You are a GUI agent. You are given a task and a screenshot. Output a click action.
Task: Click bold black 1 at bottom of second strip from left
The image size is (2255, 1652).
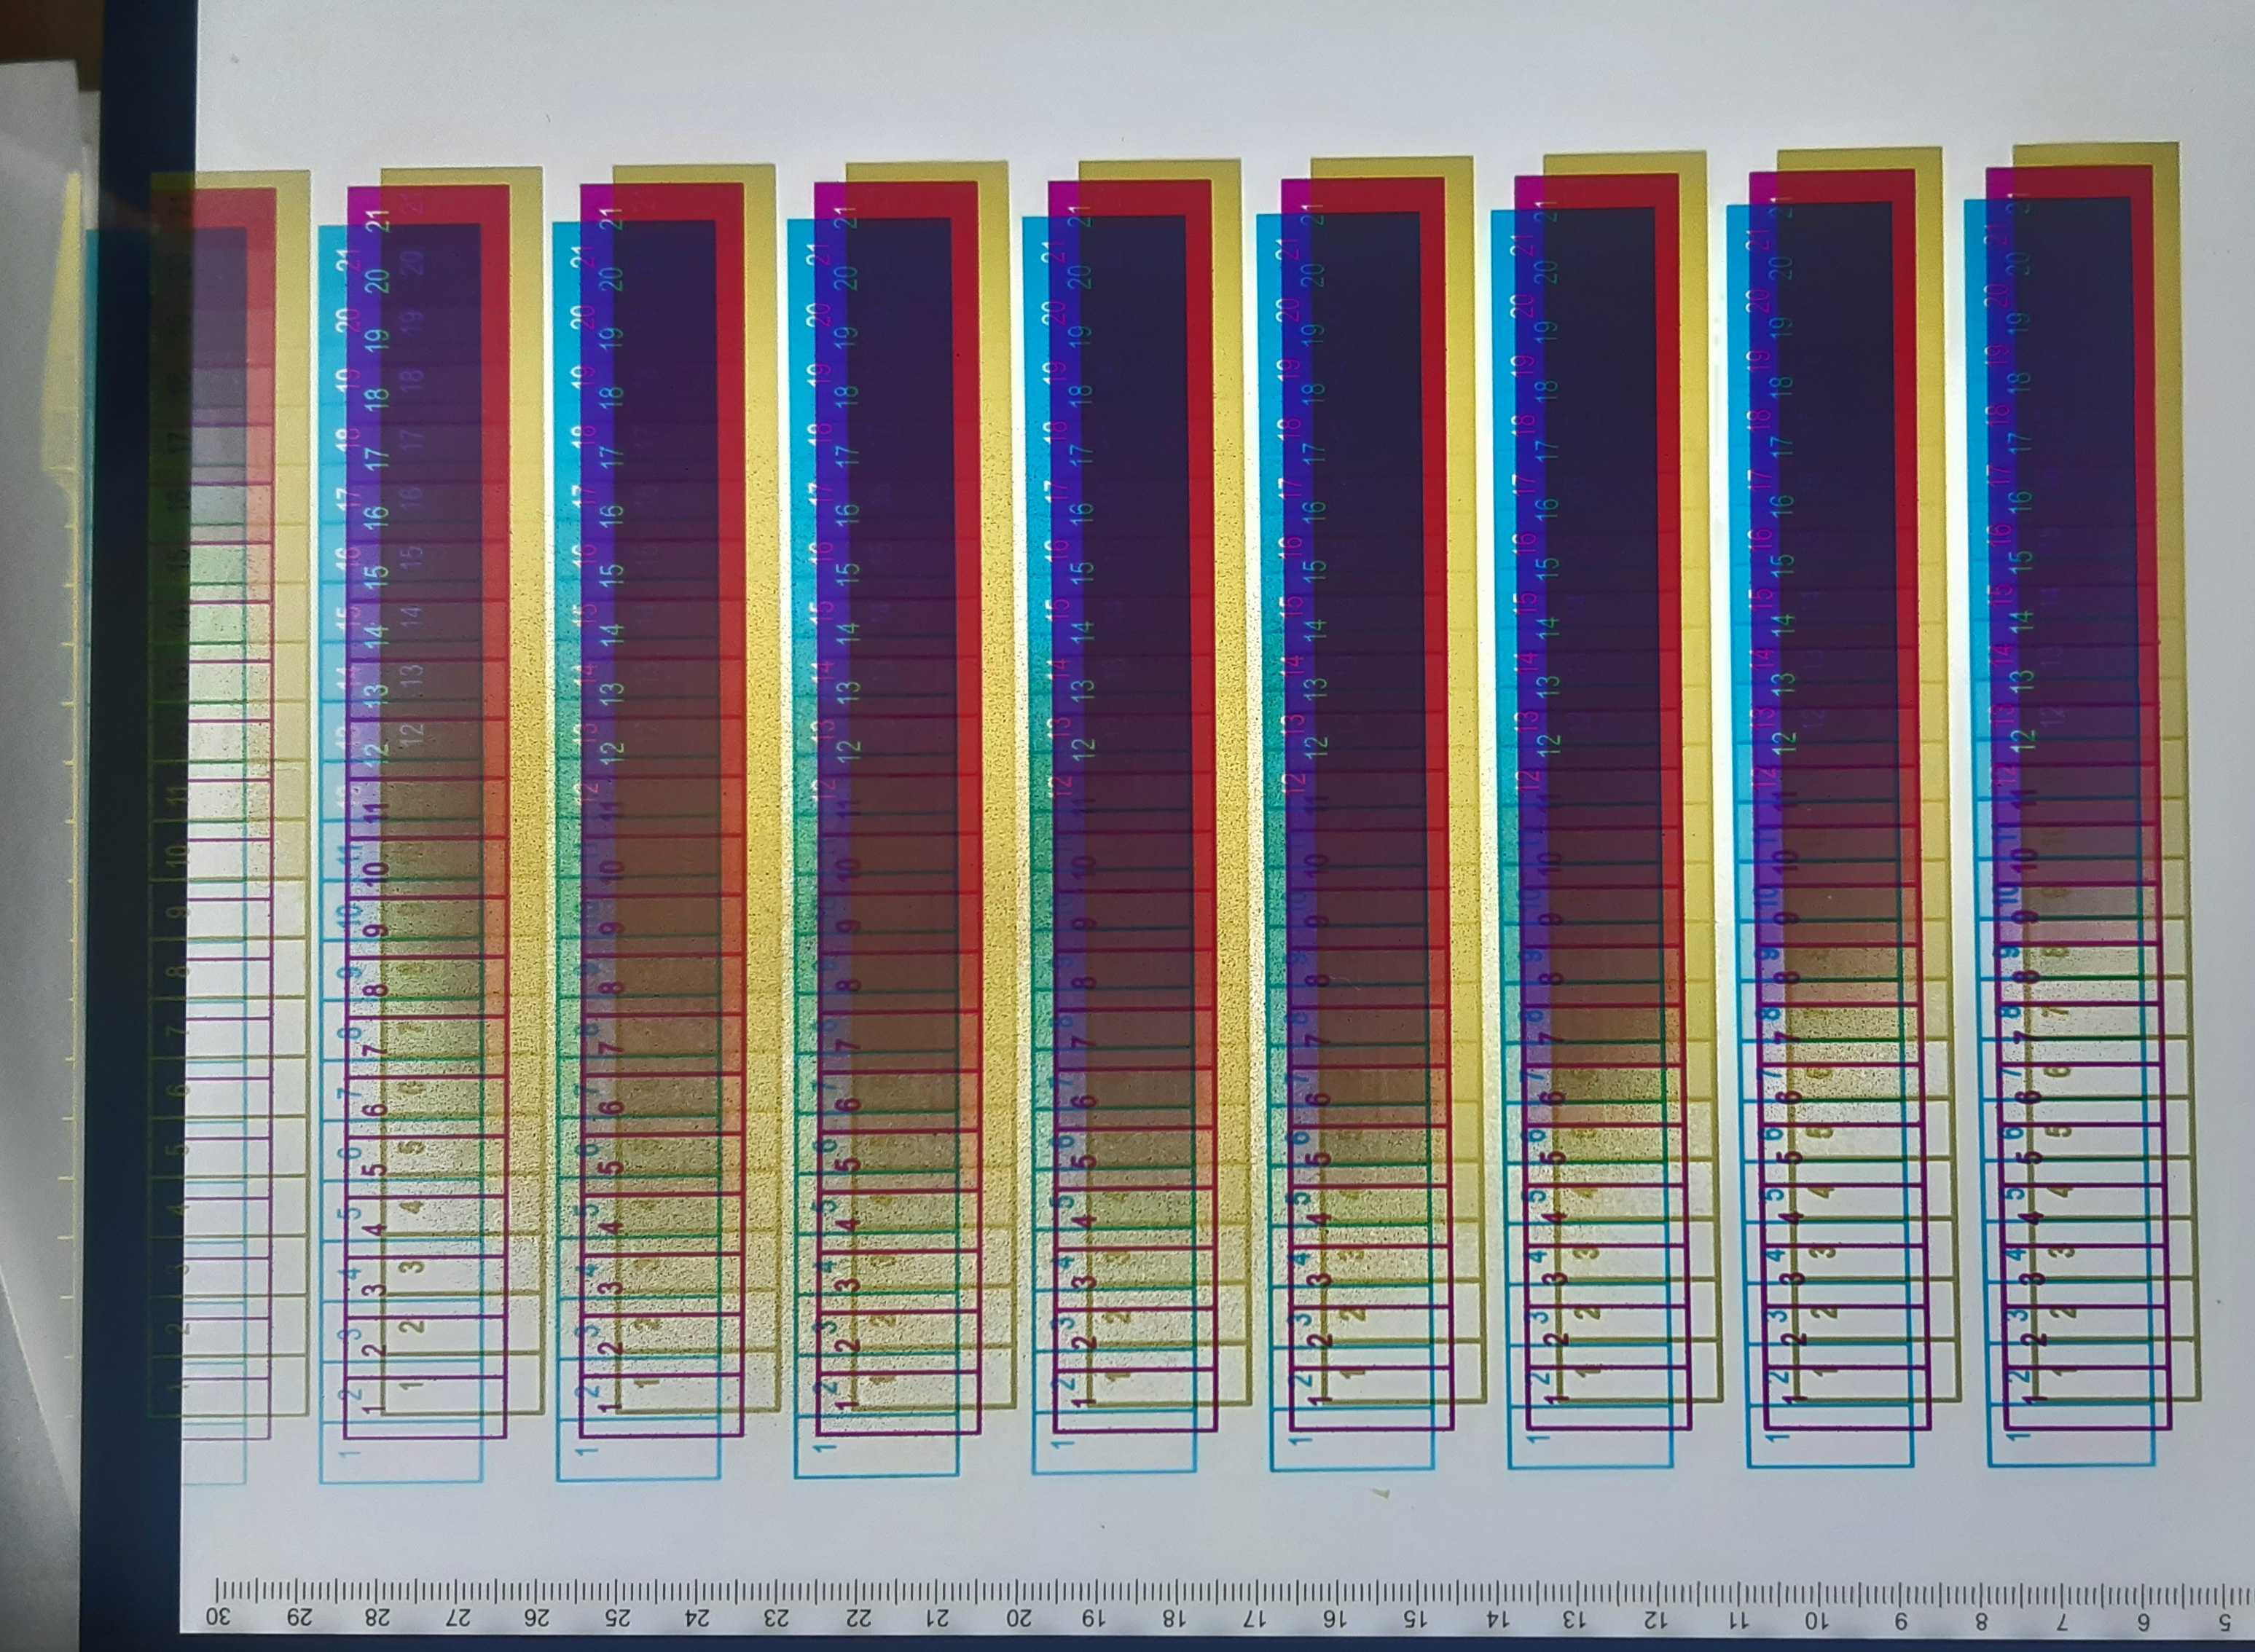coord(372,1409)
